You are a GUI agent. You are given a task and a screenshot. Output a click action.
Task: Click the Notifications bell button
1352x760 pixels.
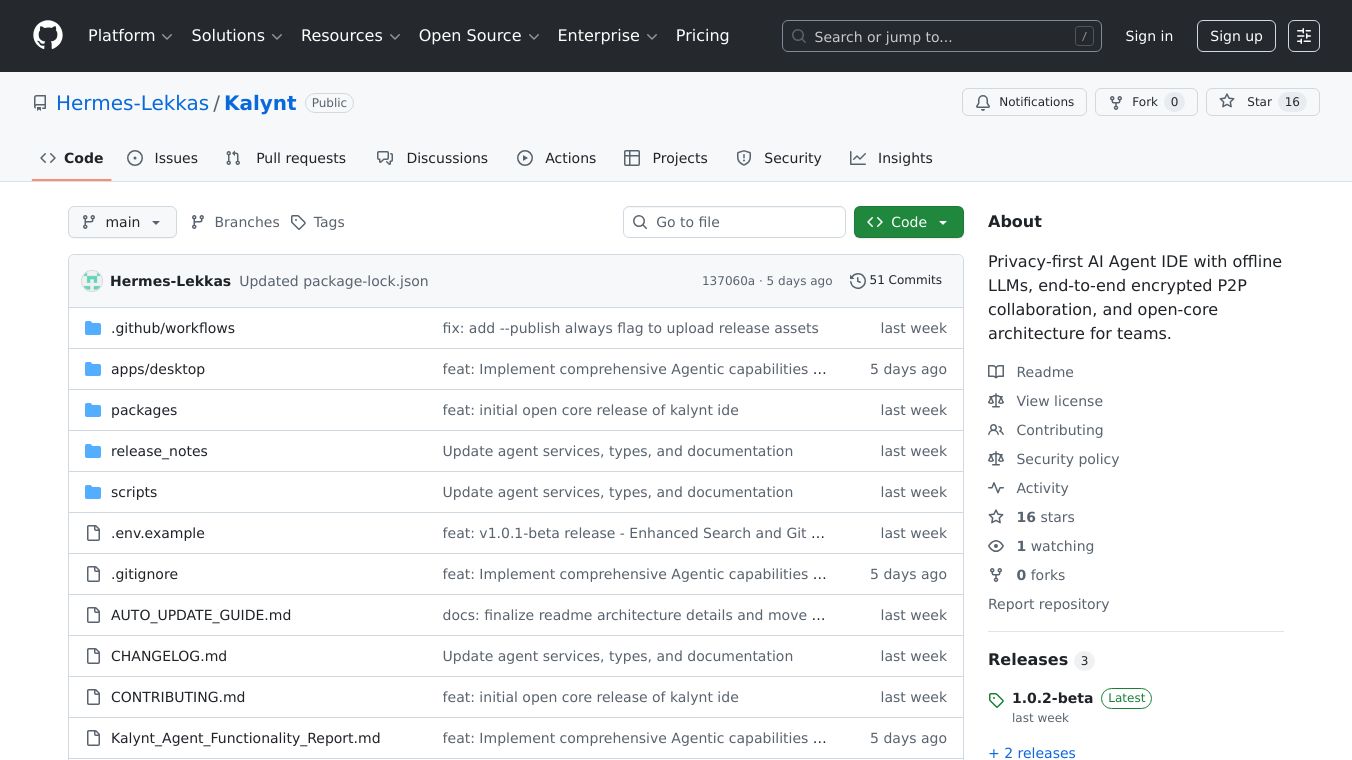(x=1024, y=102)
